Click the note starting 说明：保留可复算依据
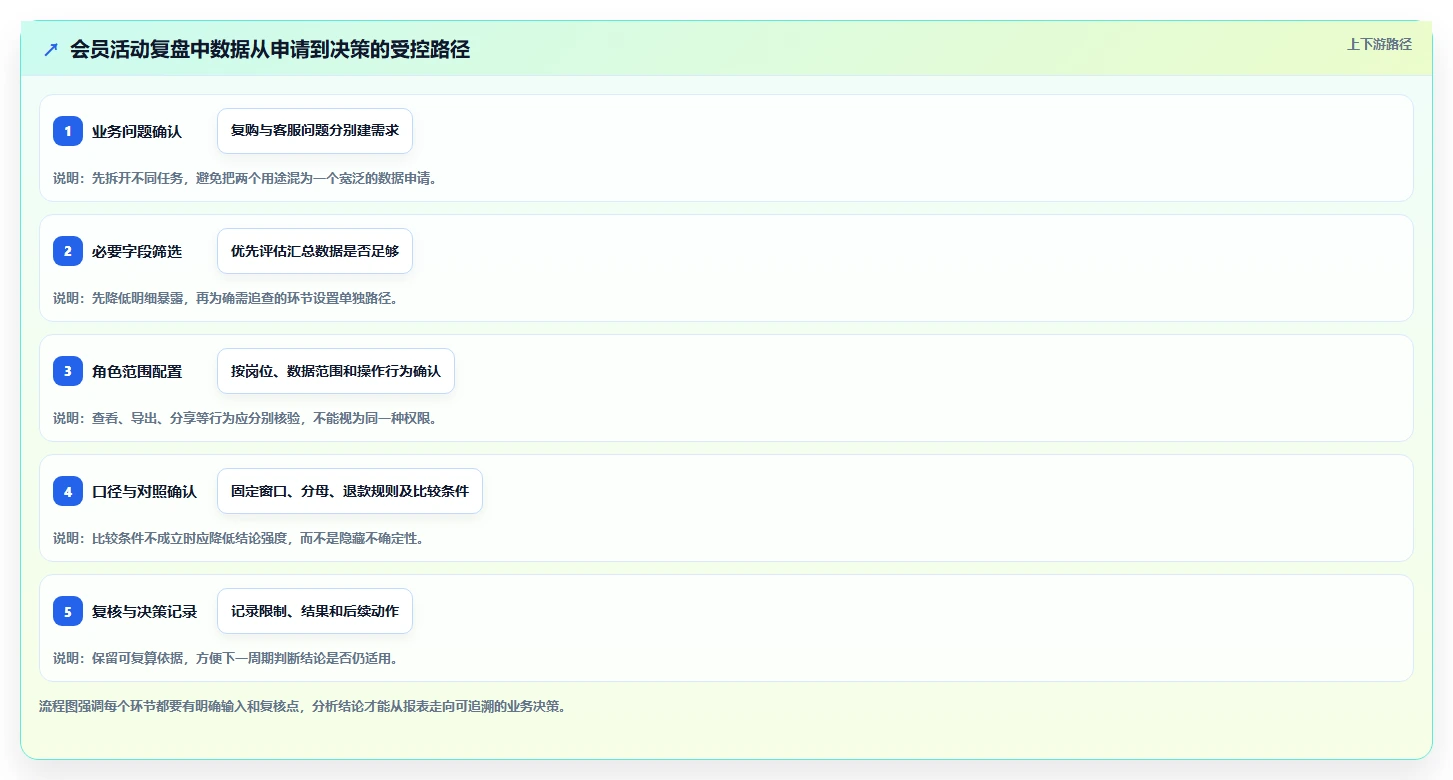Image resolution: width=1453 pixels, height=780 pixels. 226,658
